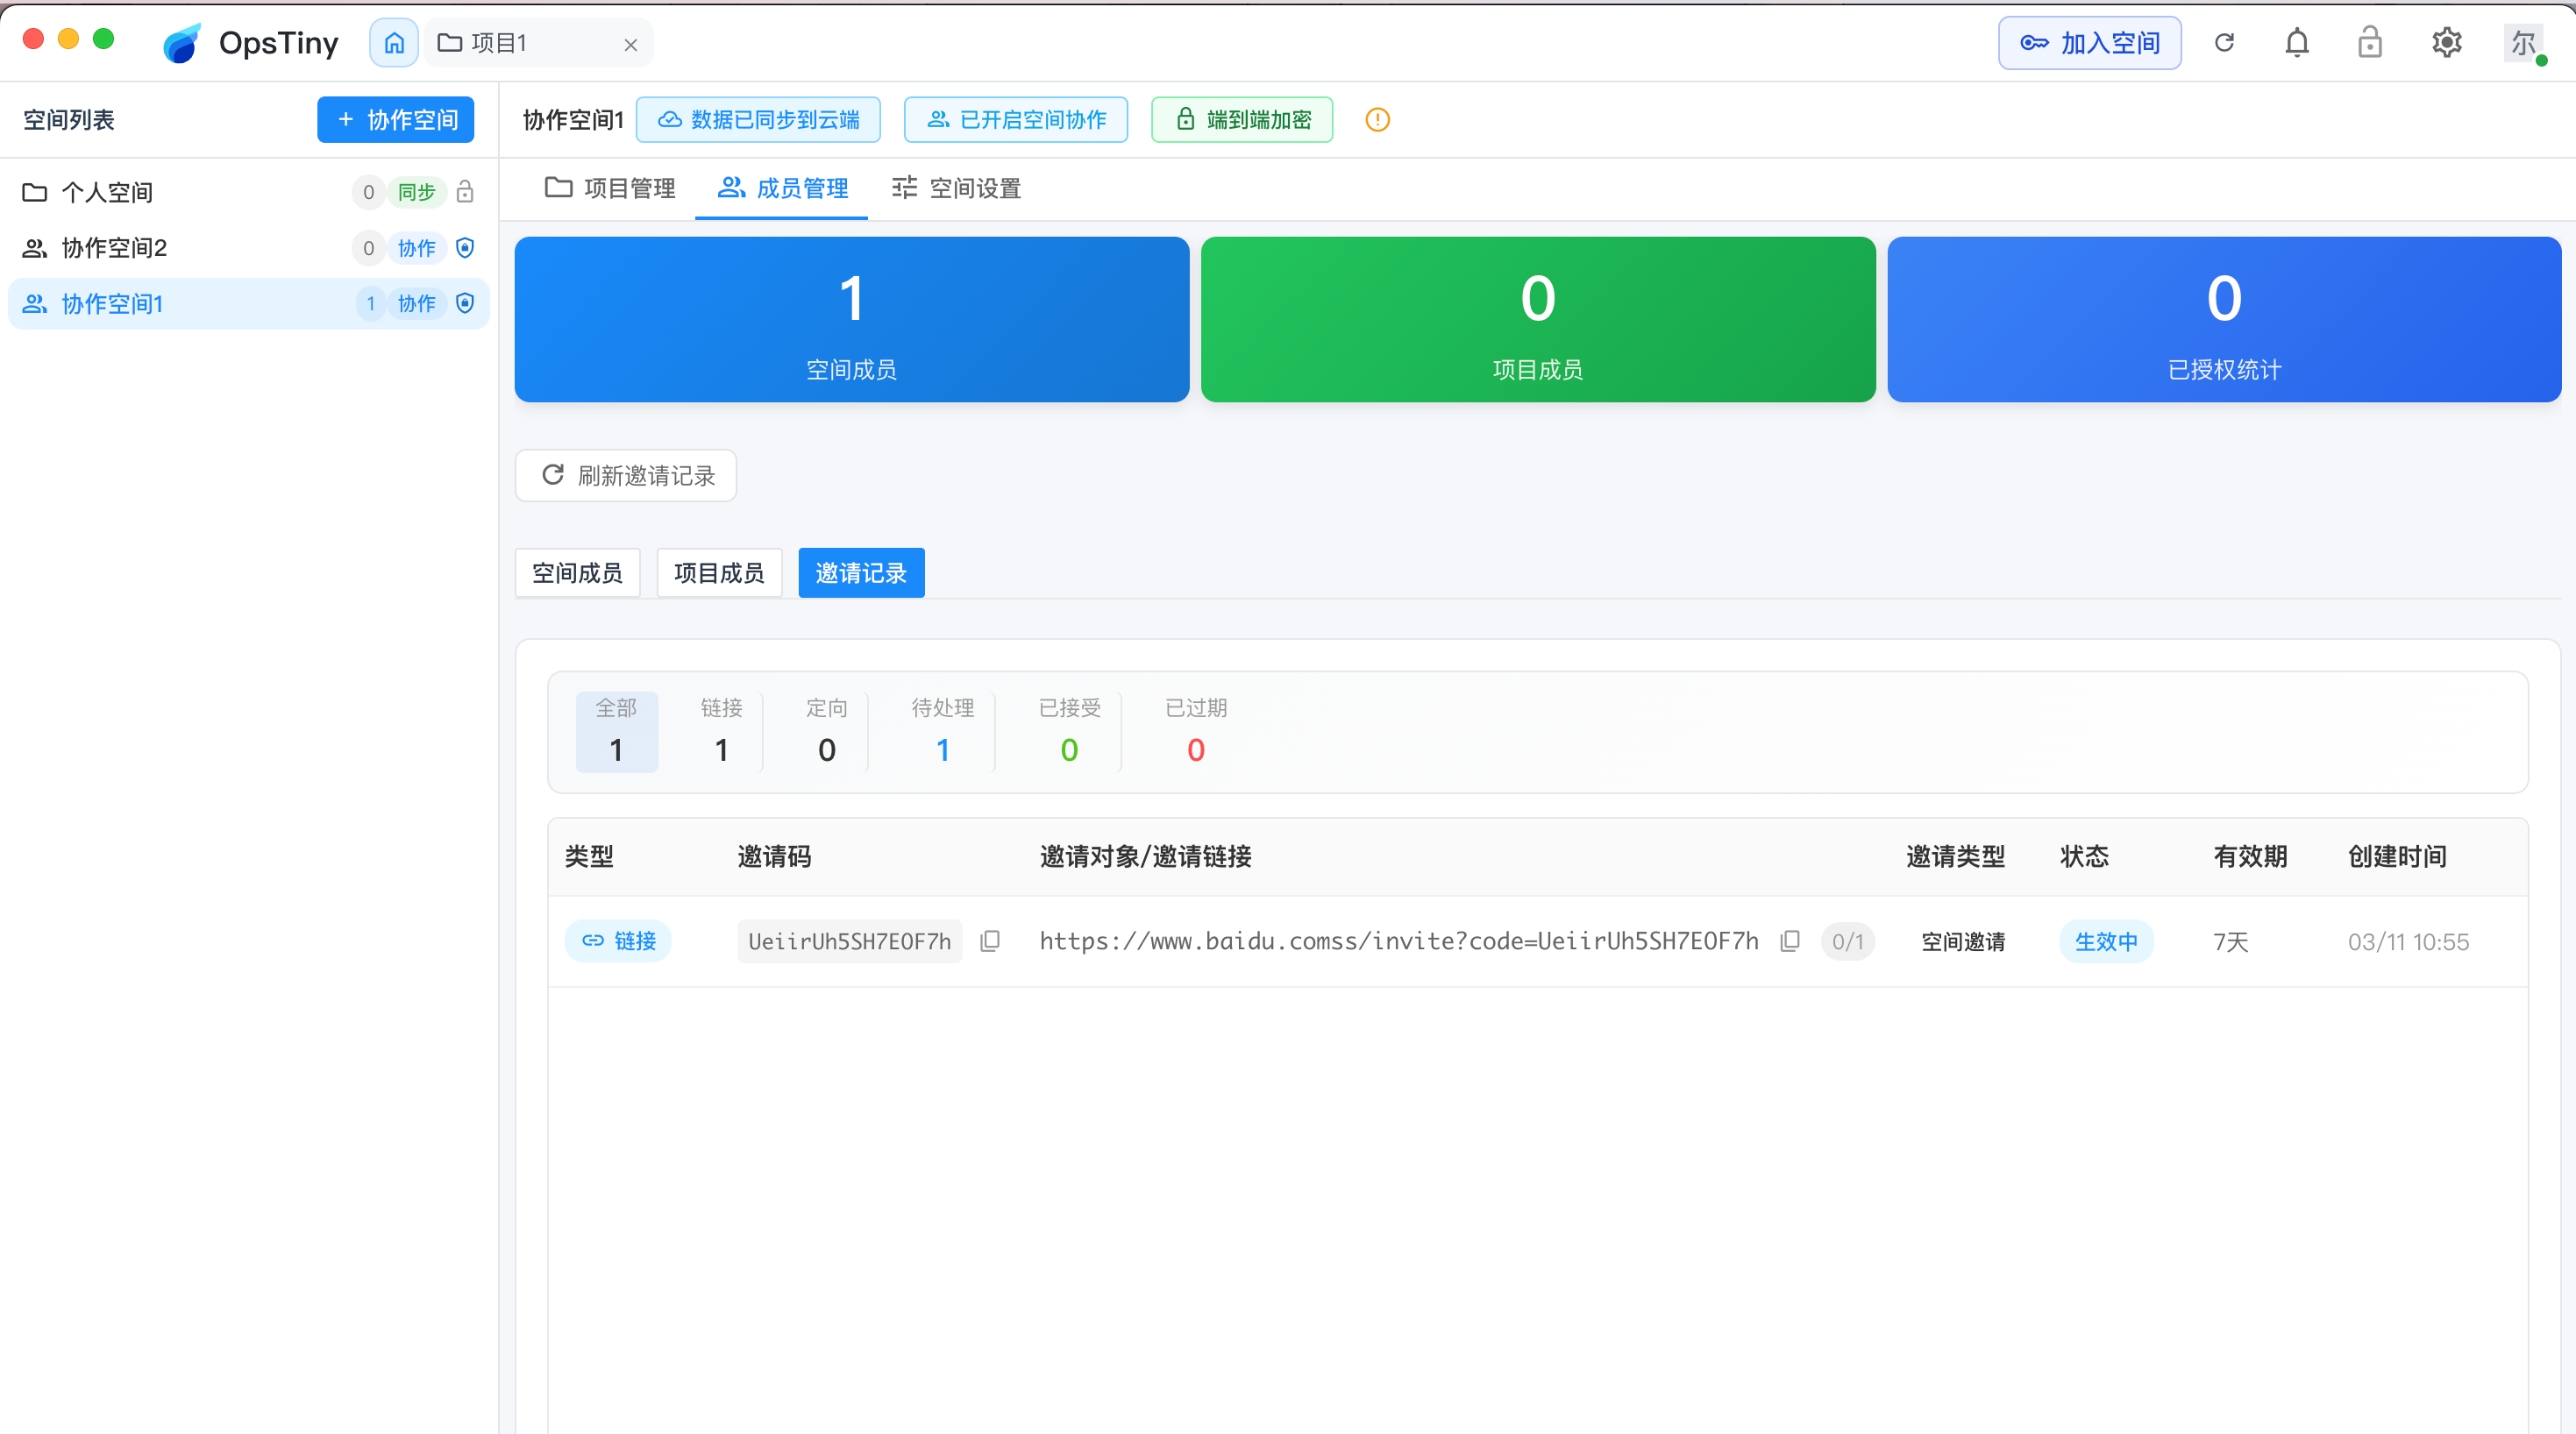Click the OpsTiny logo
This screenshot has height=1434, width=2576.
click(x=250, y=43)
